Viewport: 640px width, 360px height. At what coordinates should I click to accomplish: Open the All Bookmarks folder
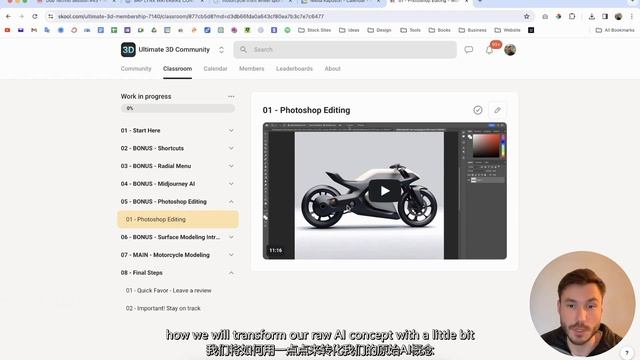615,30
